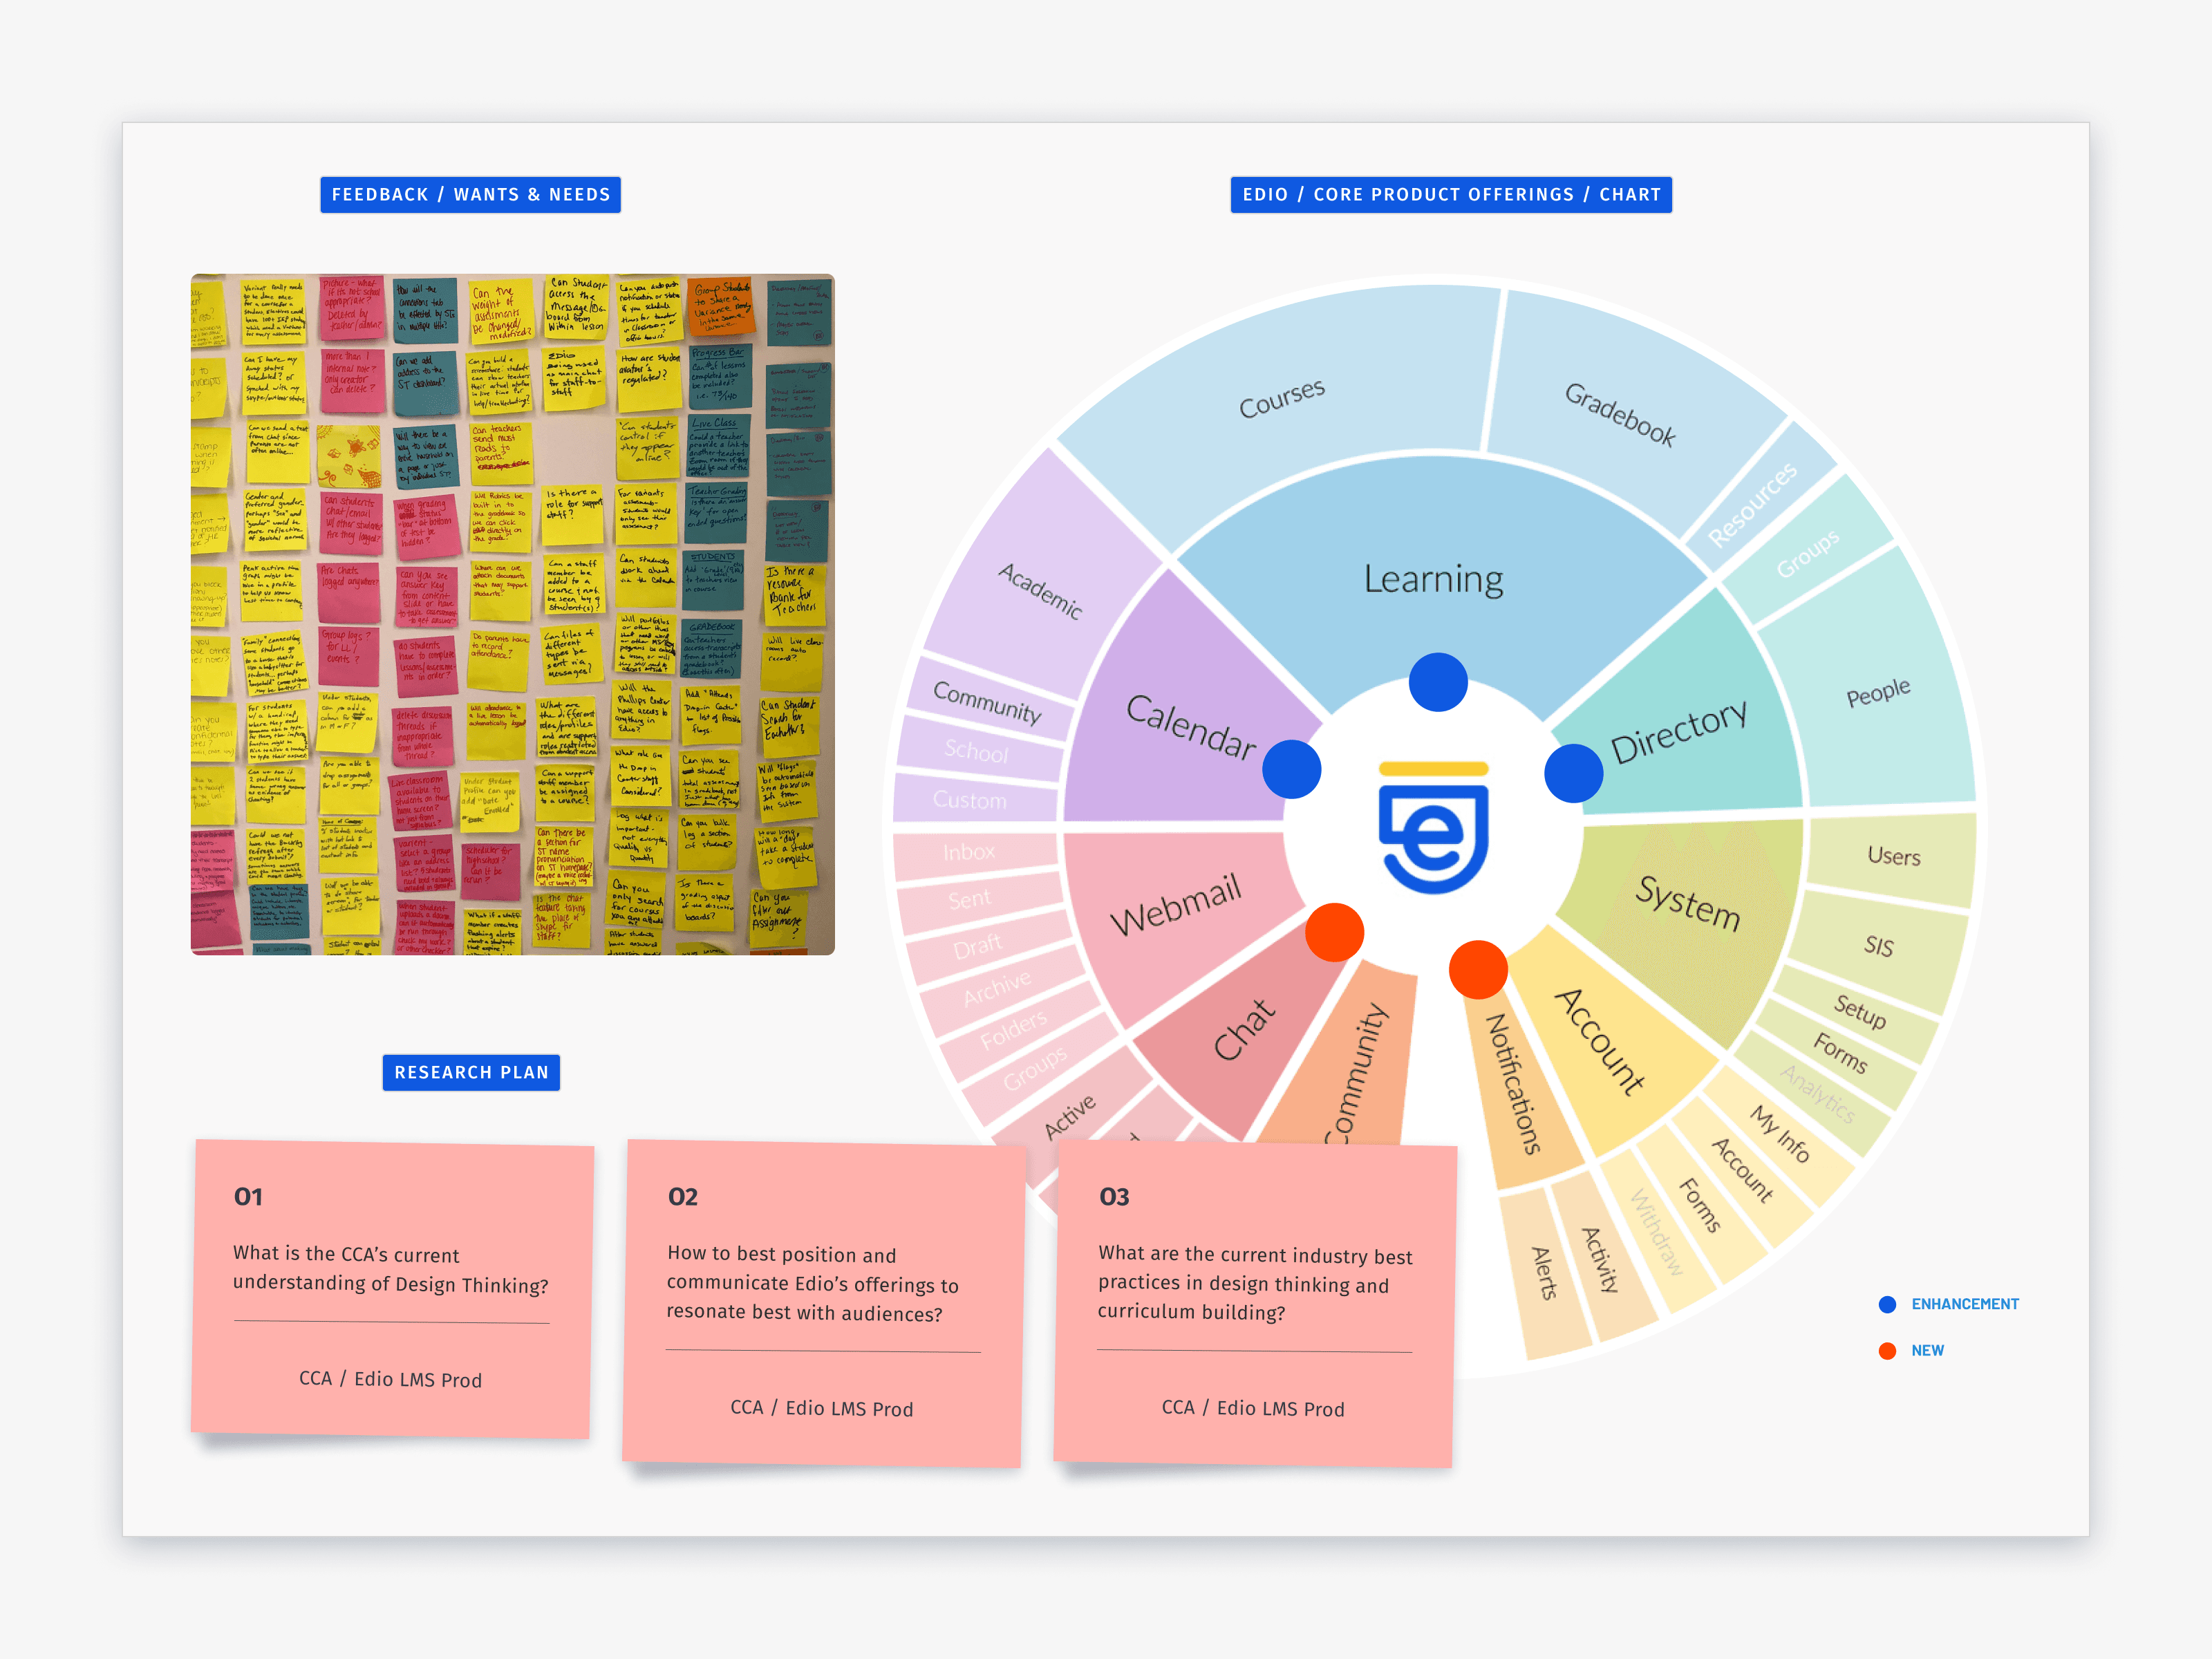Click the Edio logo in the chart center
The width and height of the screenshot is (2212, 1659).
(x=1434, y=828)
